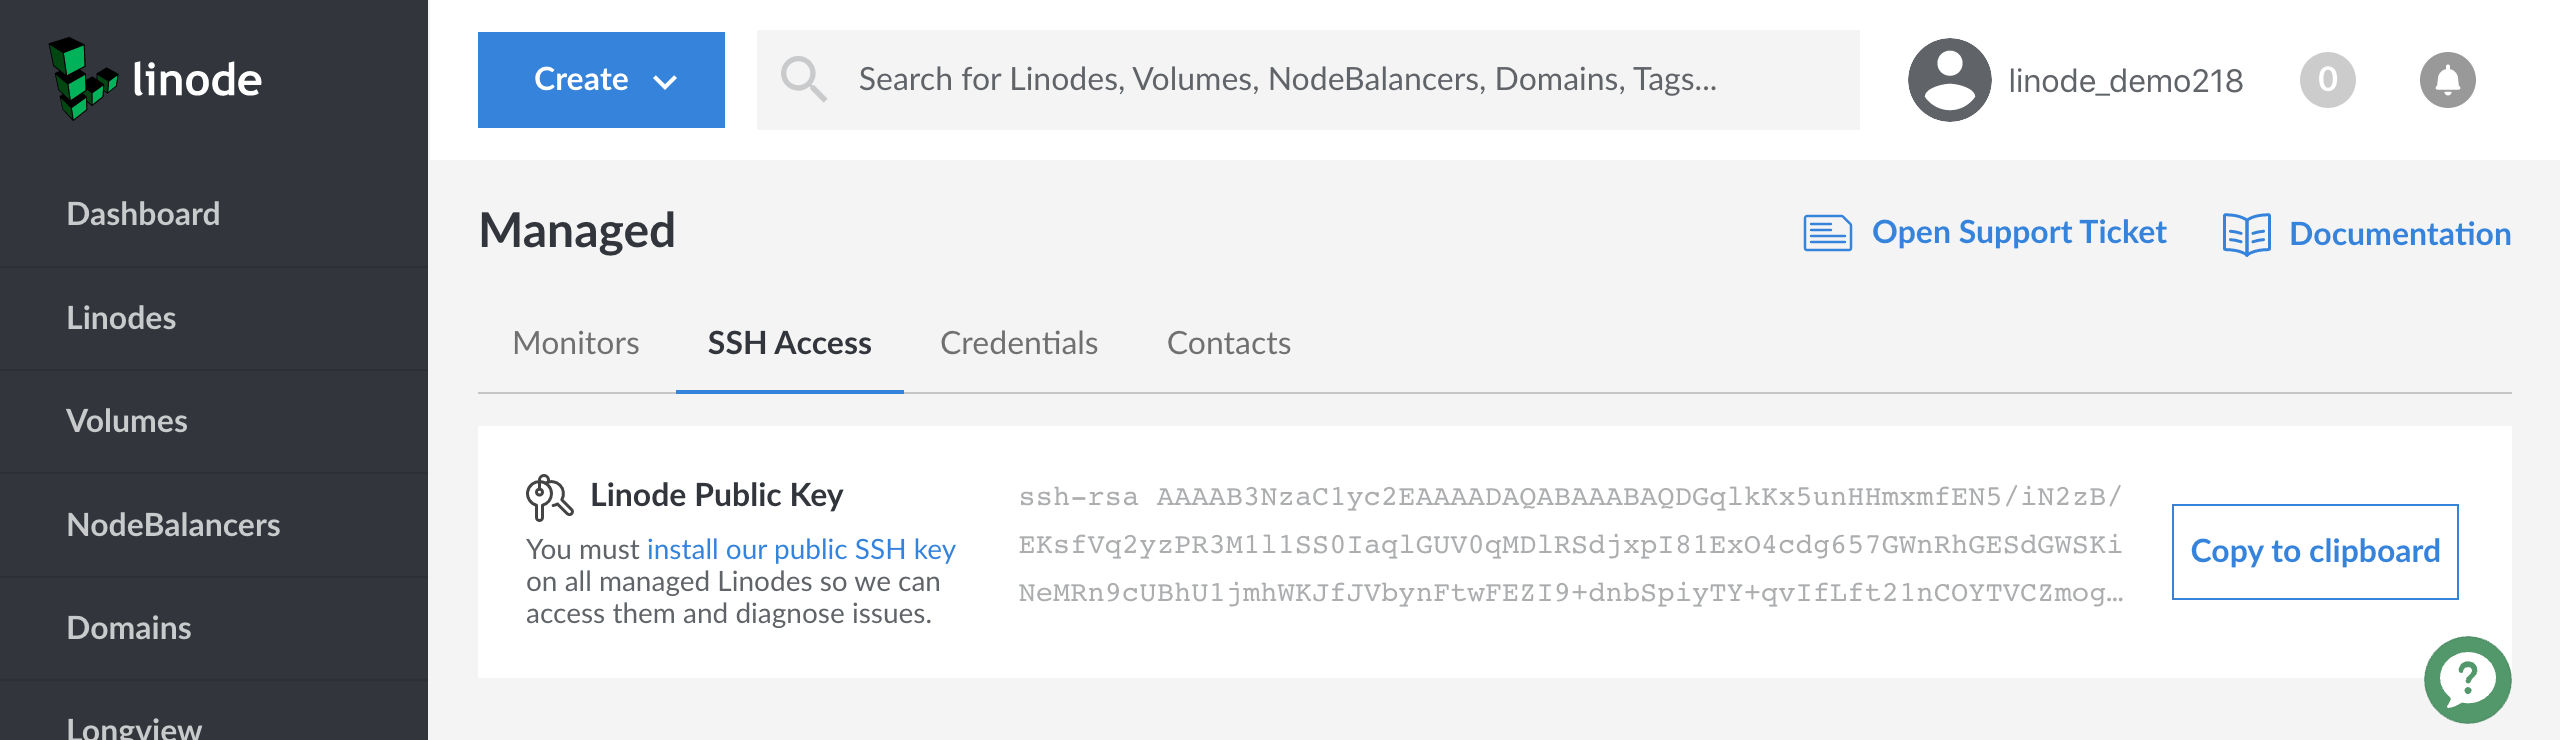The width and height of the screenshot is (2560, 740).
Task: Open the notifications bell icon
Action: [x=2447, y=80]
